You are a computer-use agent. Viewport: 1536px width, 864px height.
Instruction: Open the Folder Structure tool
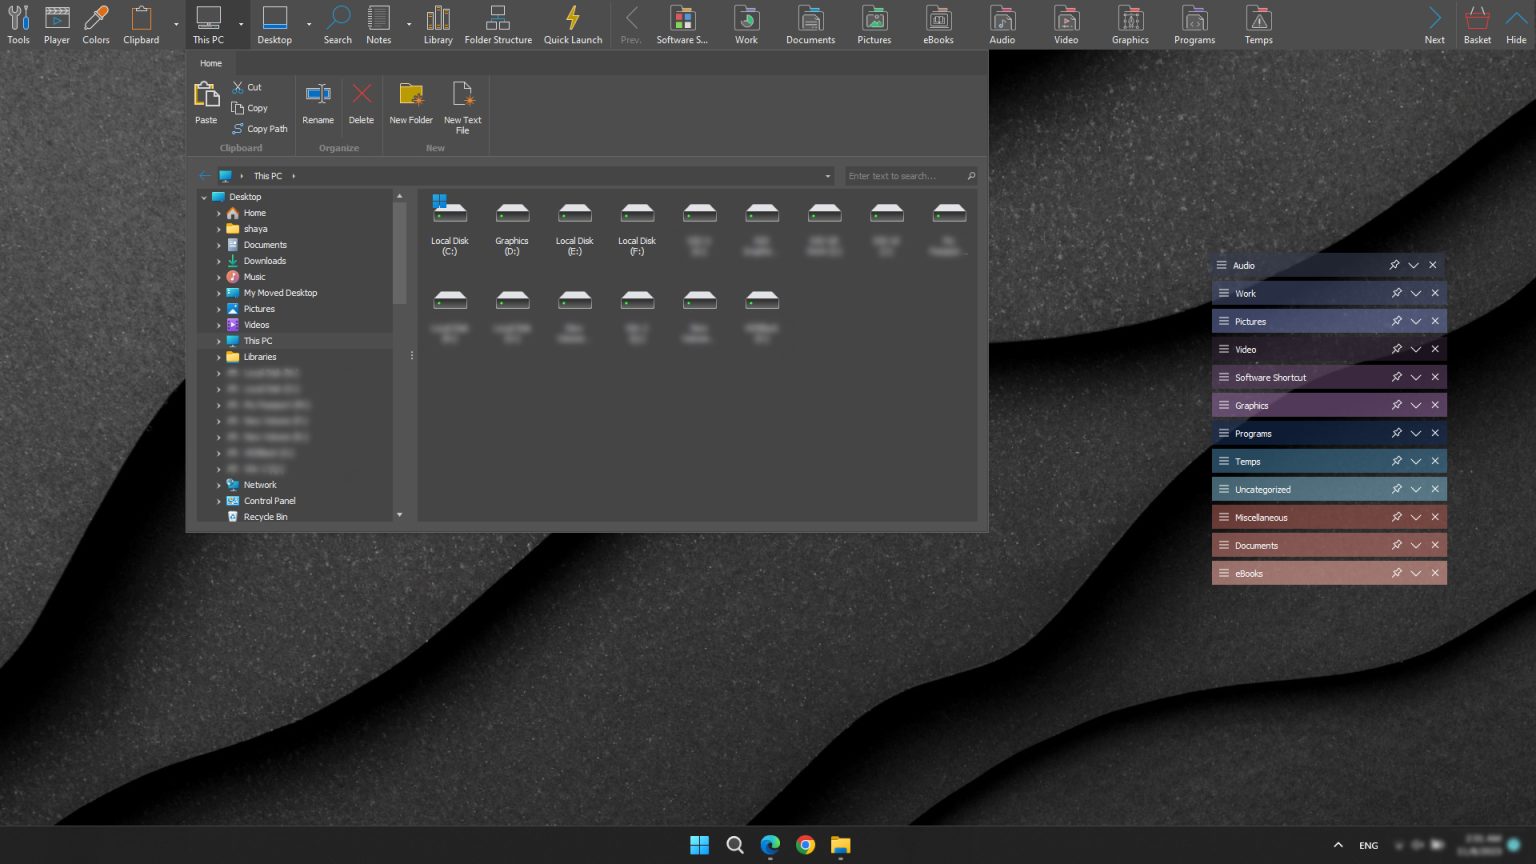tap(498, 20)
